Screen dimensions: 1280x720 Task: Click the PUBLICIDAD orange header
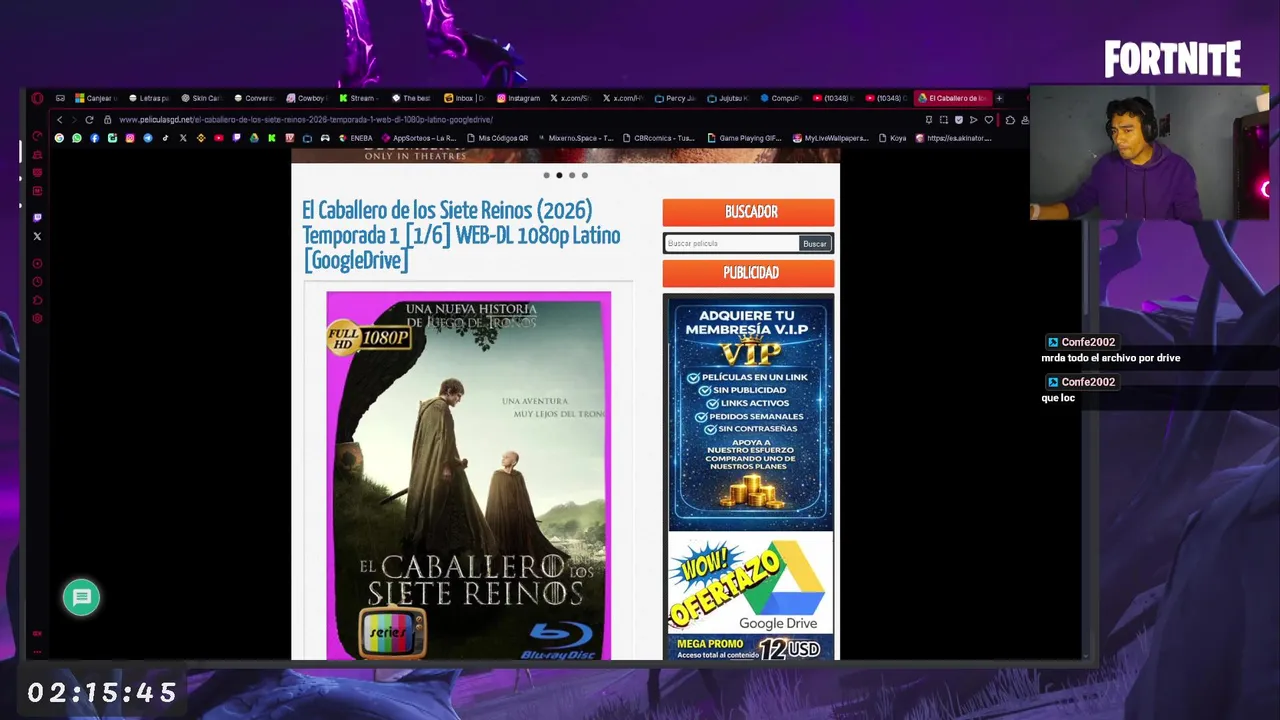tap(748, 273)
